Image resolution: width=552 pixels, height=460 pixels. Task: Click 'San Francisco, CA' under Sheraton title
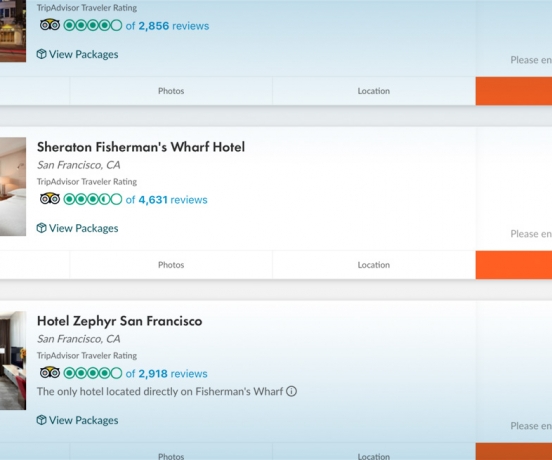coord(79,165)
